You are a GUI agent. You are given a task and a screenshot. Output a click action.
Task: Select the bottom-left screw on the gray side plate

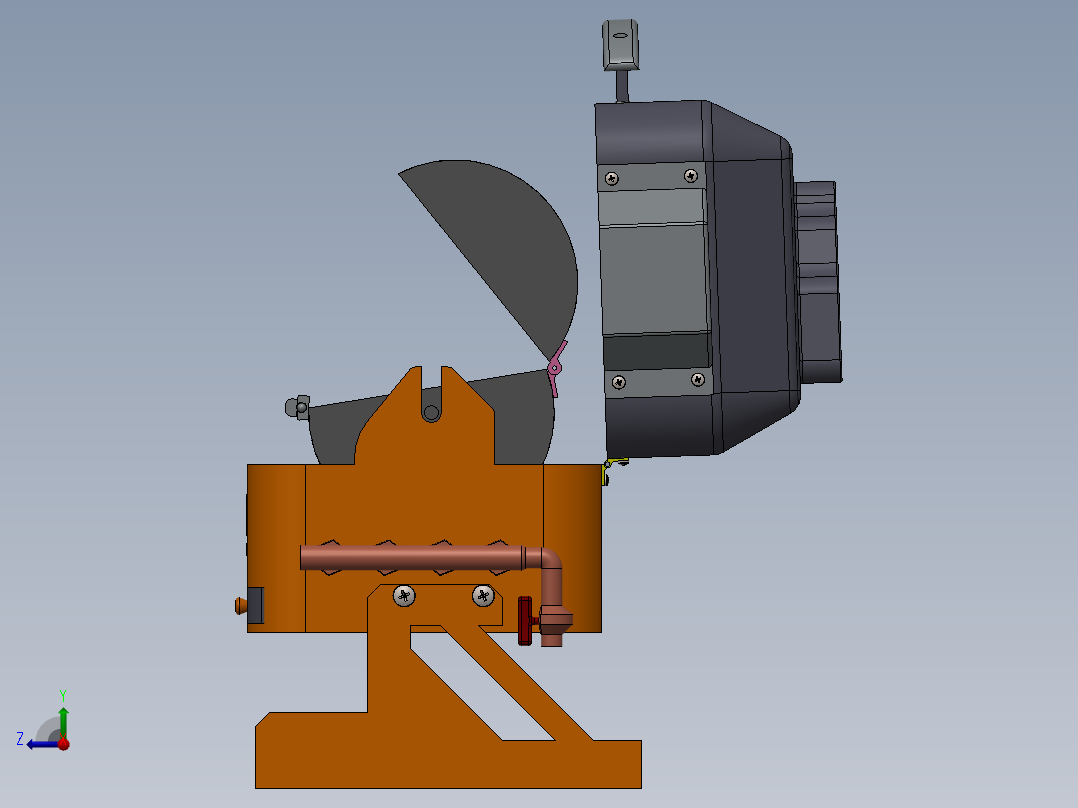(x=619, y=382)
